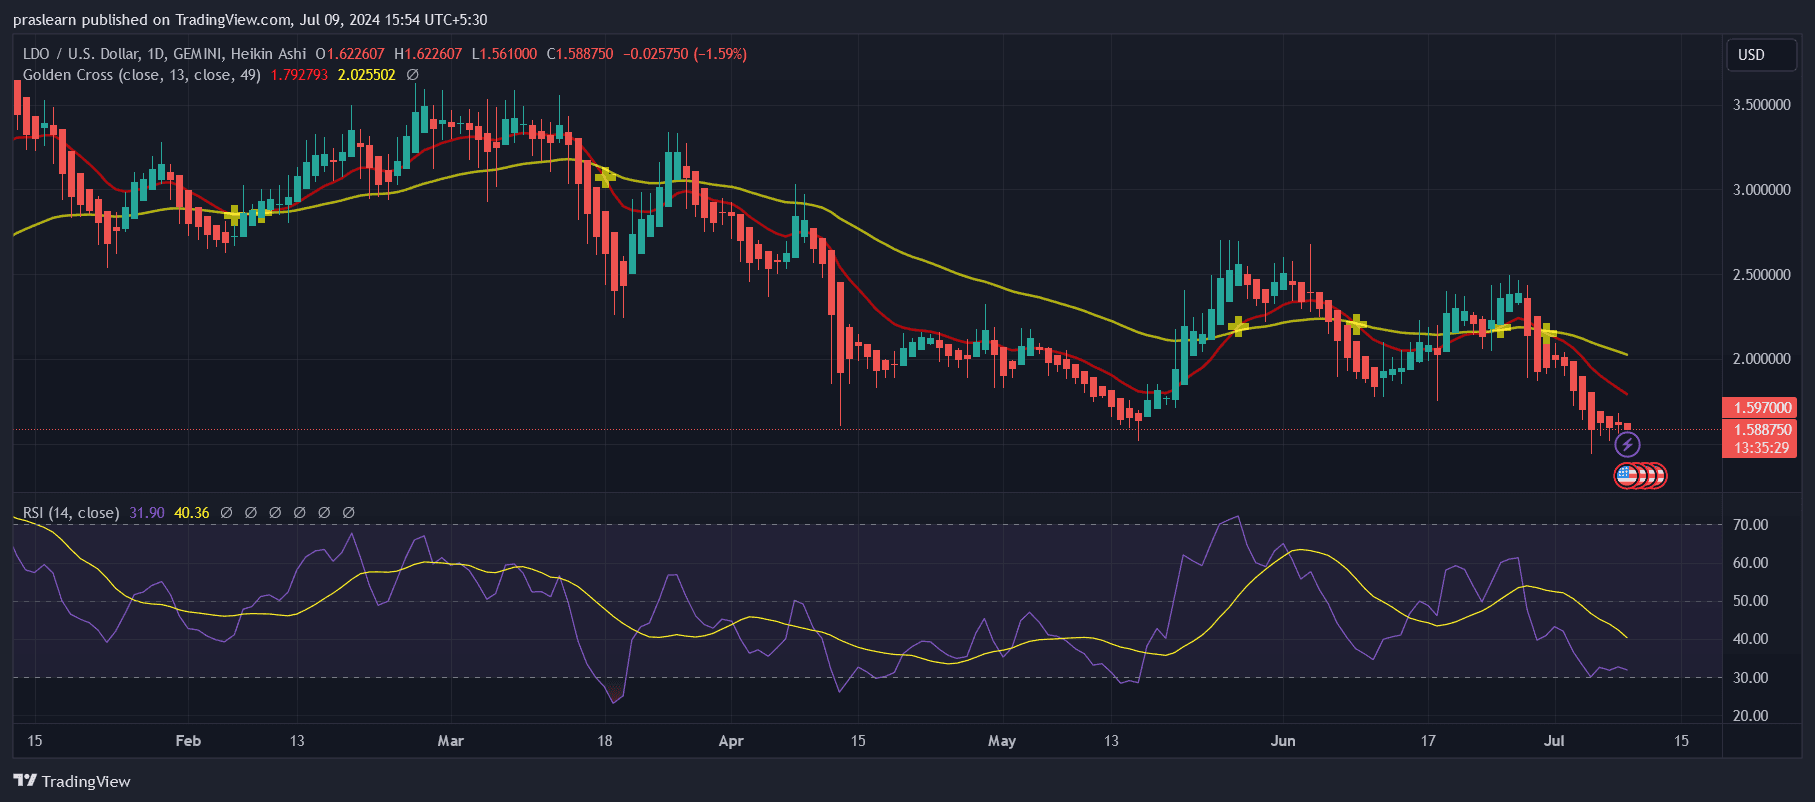Viewport: 1815px width, 802px height.
Task: Click the Mar label on time axis
Action: click(x=451, y=741)
